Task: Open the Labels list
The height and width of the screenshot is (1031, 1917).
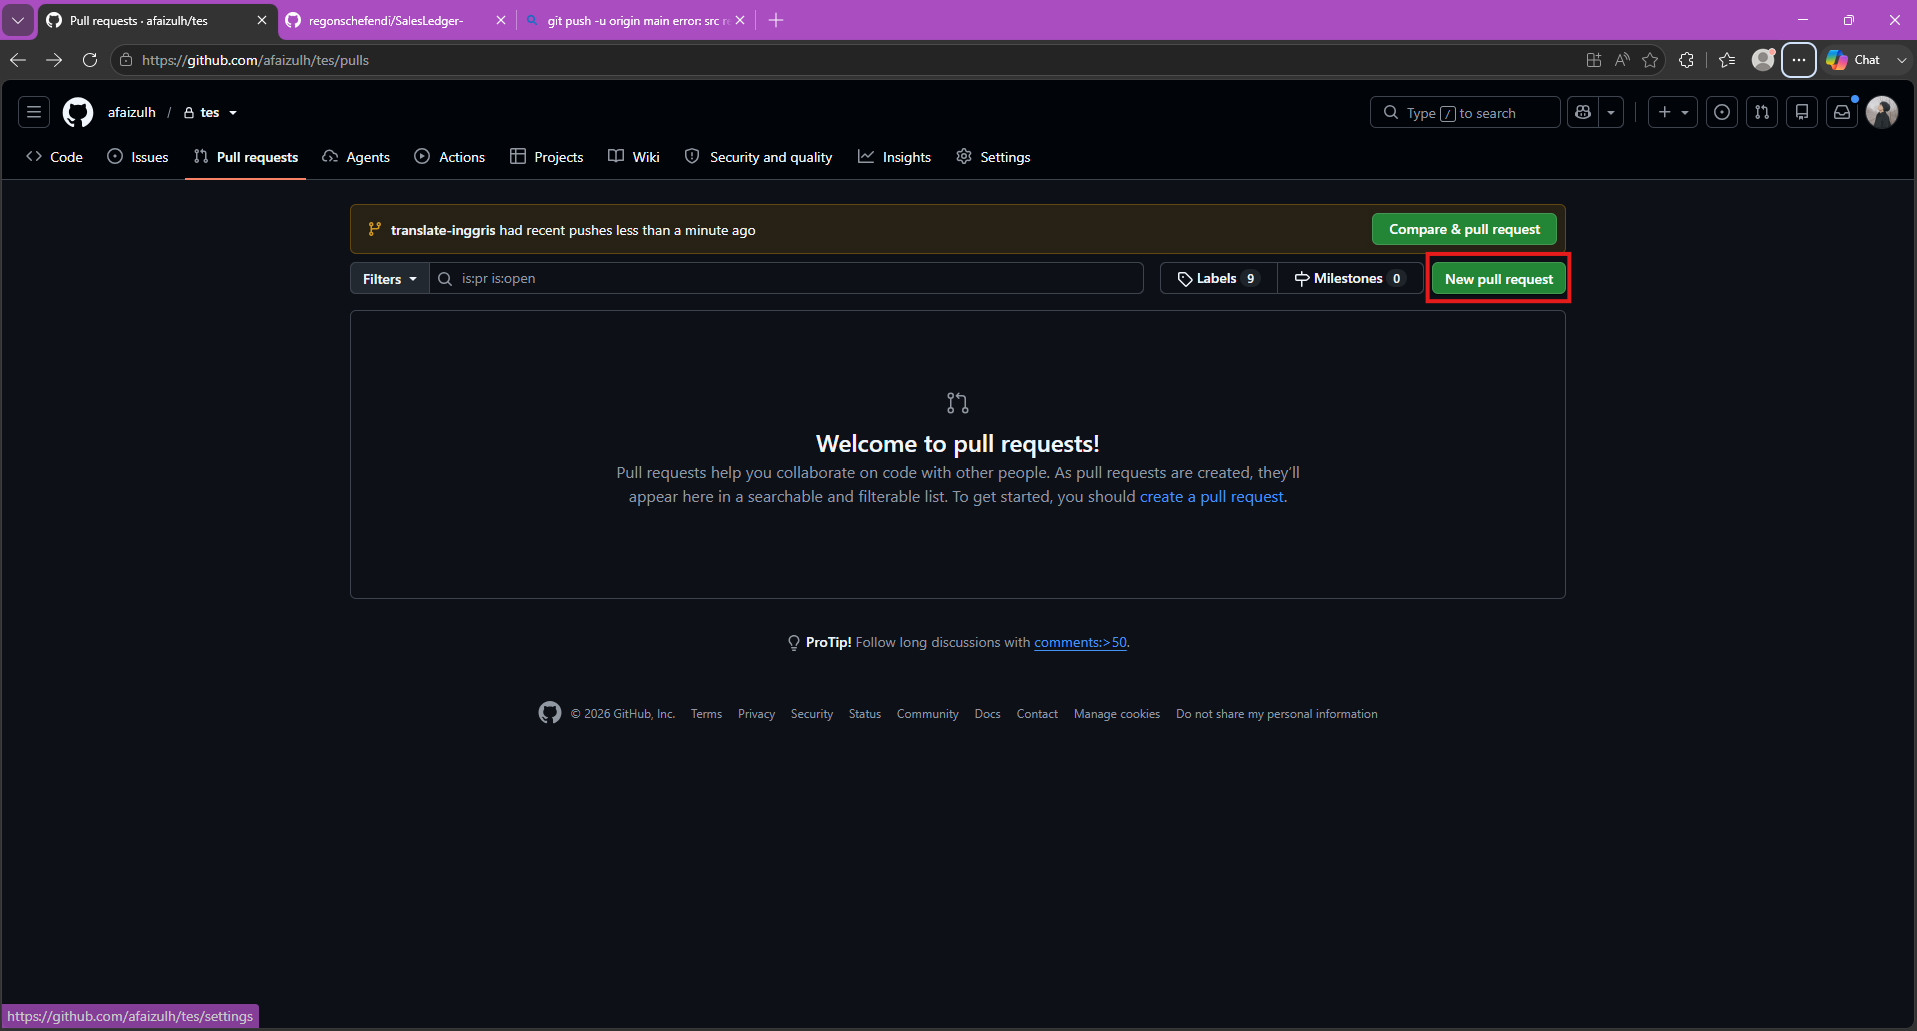Action: click(1218, 279)
